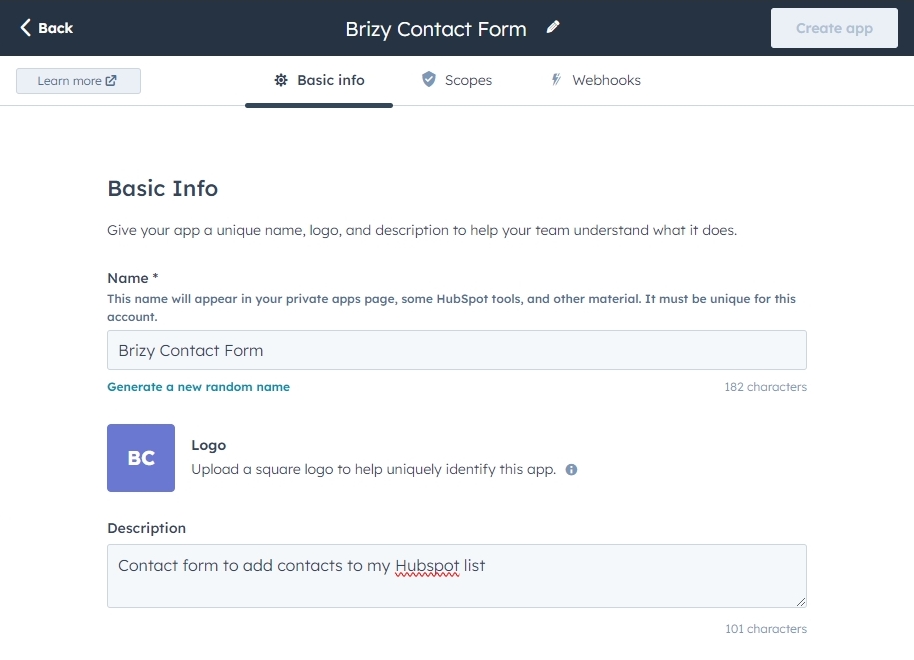The height and width of the screenshot is (660, 914).
Task: Click the Back chevron arrow icon
Action: 25,27
